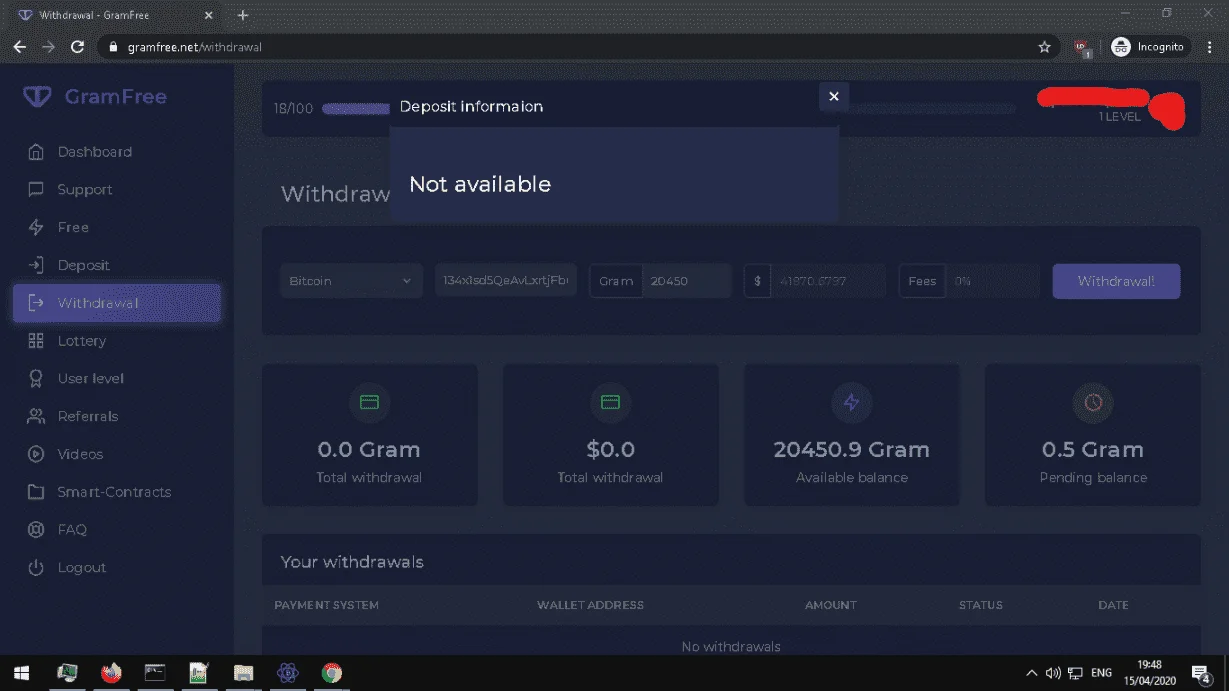Switch to the Withdrawal - GramFree tab
This screenshot has width=1229, height=691.
(x=116, y=15)
